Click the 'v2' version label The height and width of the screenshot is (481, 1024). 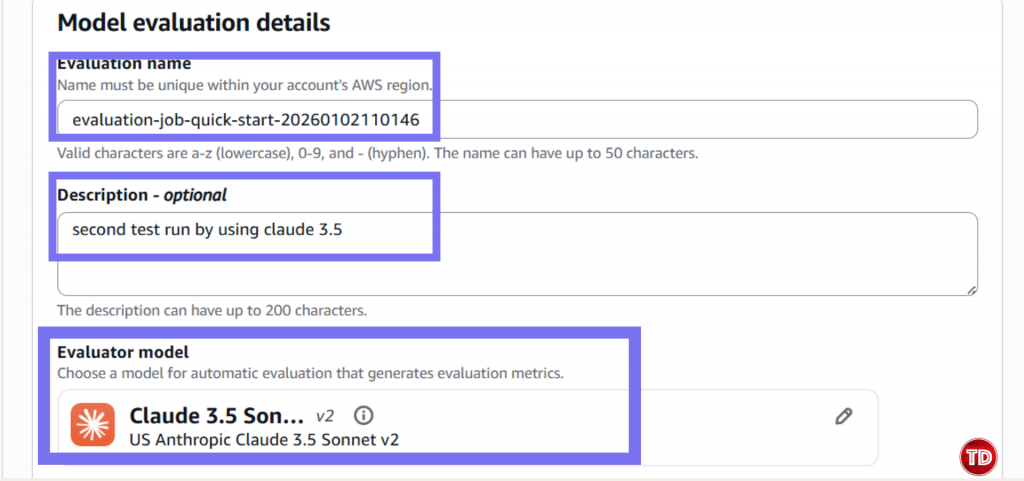click(x=325, y=415)
